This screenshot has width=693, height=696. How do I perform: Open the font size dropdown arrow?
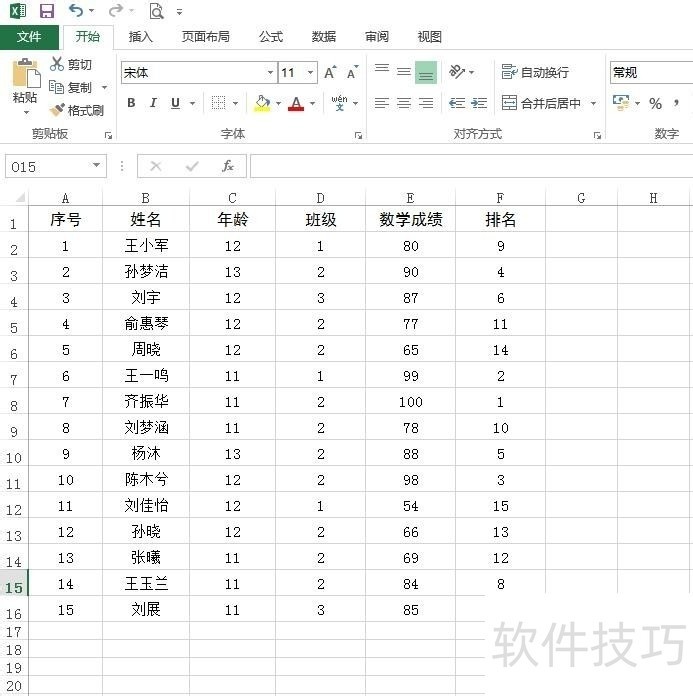(310, 72)
